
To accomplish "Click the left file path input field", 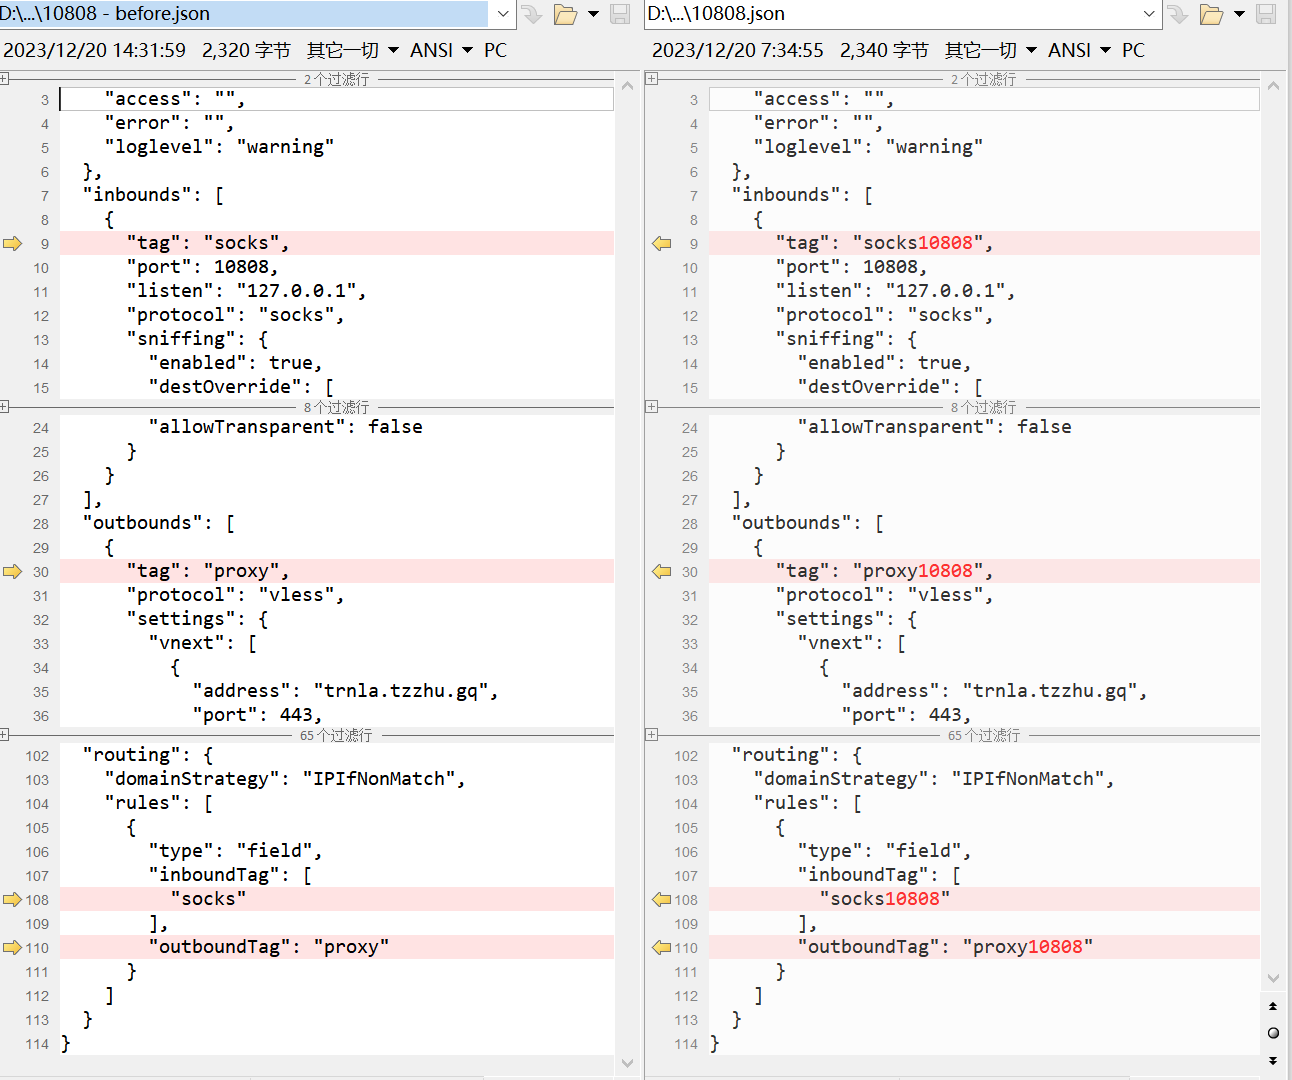I will coord(245,14).
